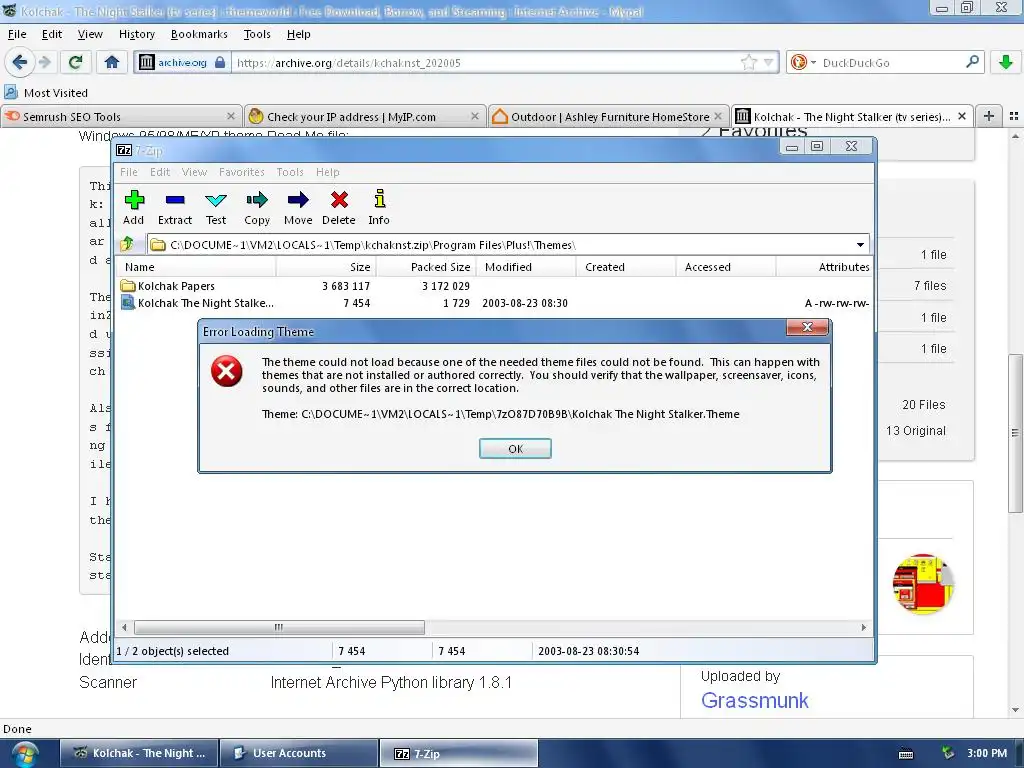Close the Error Loading Theme dialog
Screen dimensions: 1024x768
pyautogui.click(x=807, y=327)
